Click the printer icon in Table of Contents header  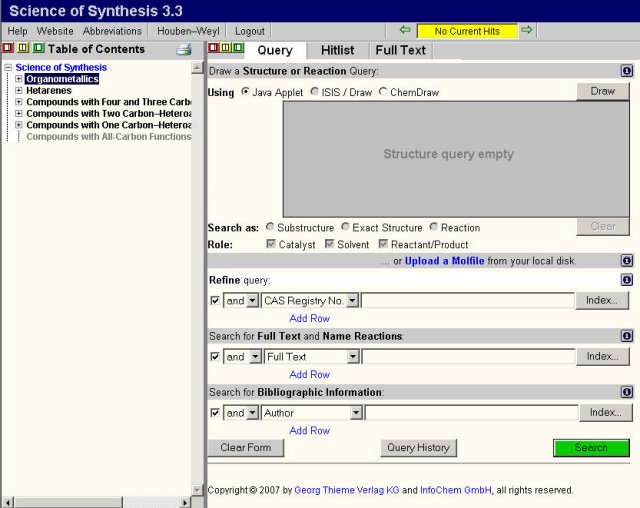click(x=184, y=50)
